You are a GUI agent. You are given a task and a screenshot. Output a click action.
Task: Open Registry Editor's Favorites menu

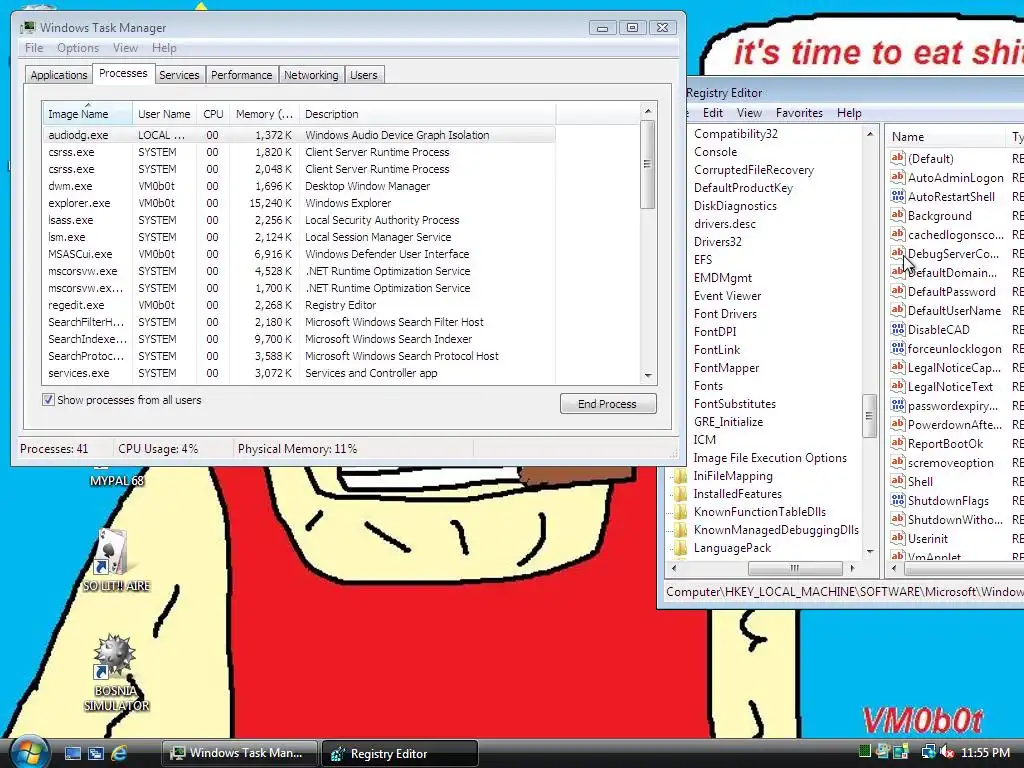pos(799,113)
